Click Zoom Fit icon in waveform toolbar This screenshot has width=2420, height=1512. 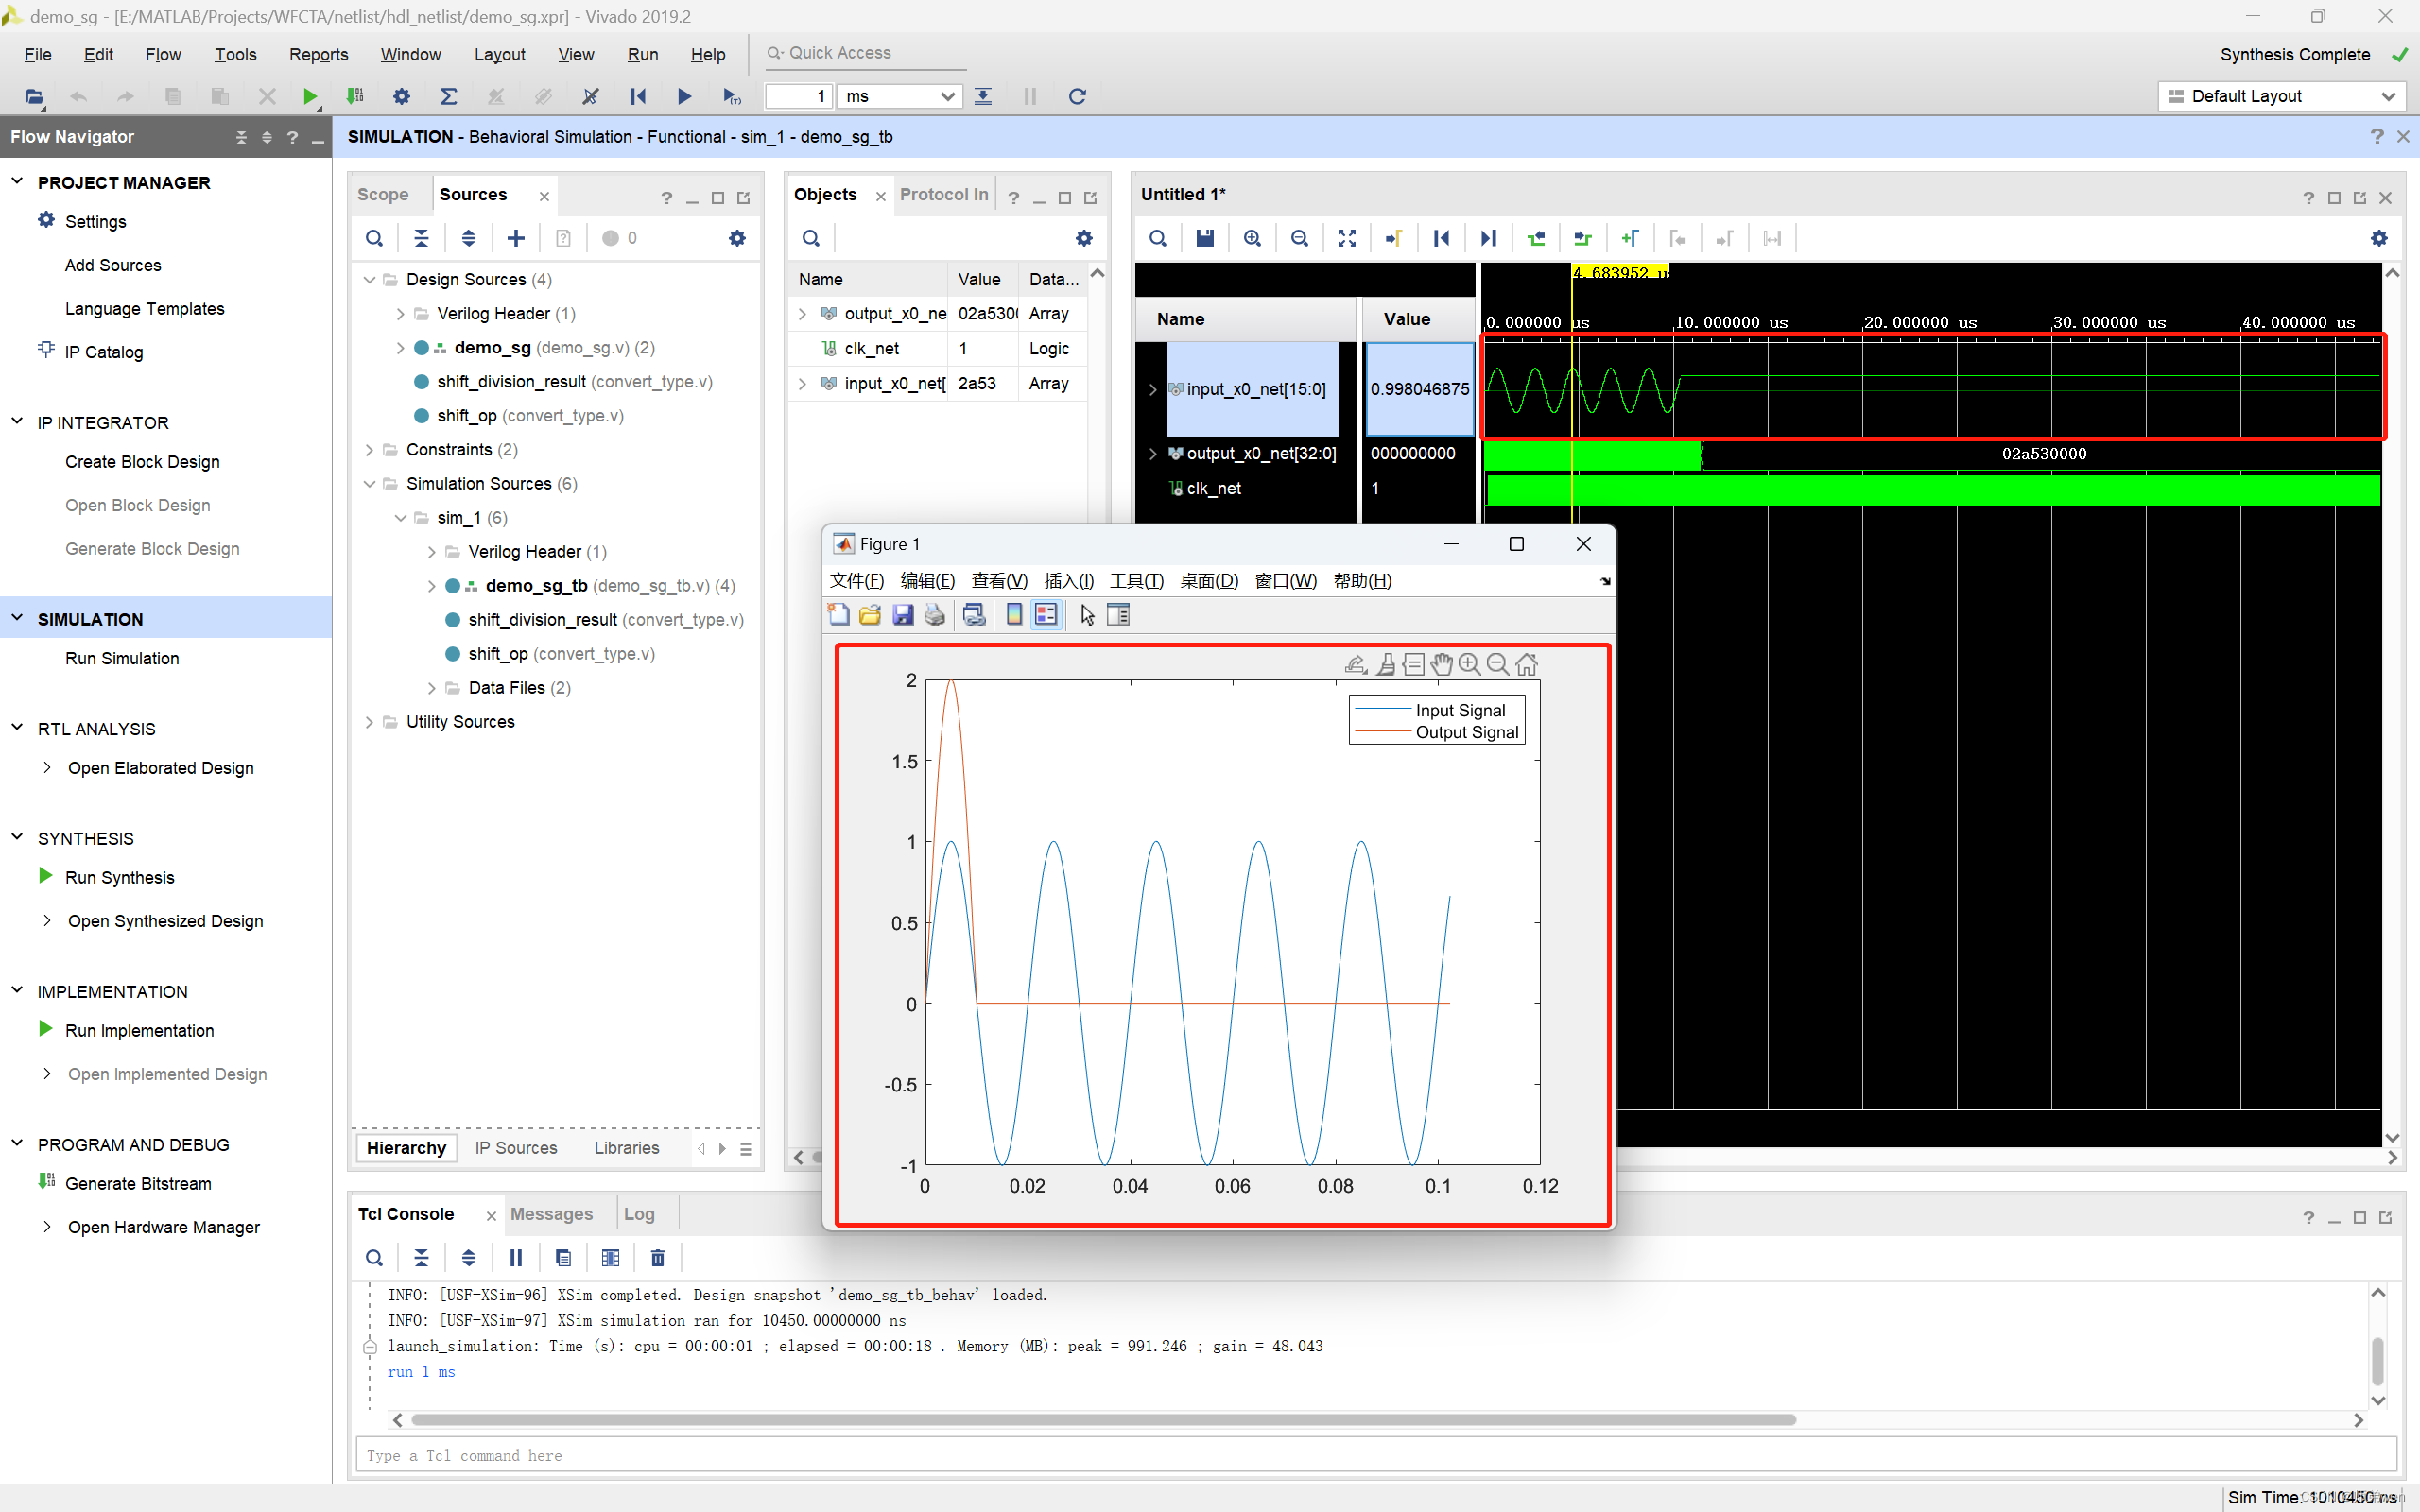[1347, 238]
